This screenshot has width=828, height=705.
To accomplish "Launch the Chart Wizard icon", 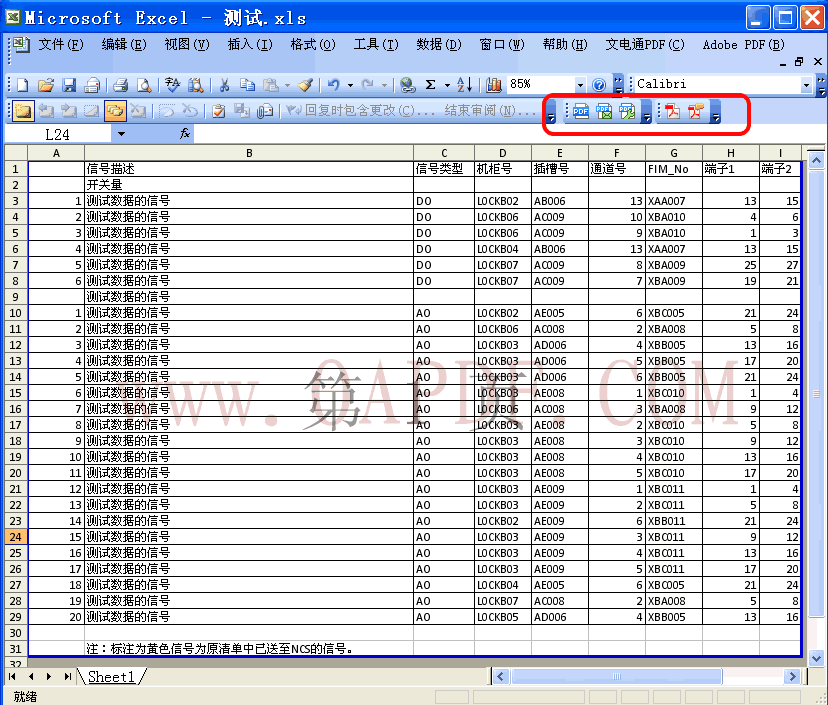I will pyautogui.click(x=494, y=84).
